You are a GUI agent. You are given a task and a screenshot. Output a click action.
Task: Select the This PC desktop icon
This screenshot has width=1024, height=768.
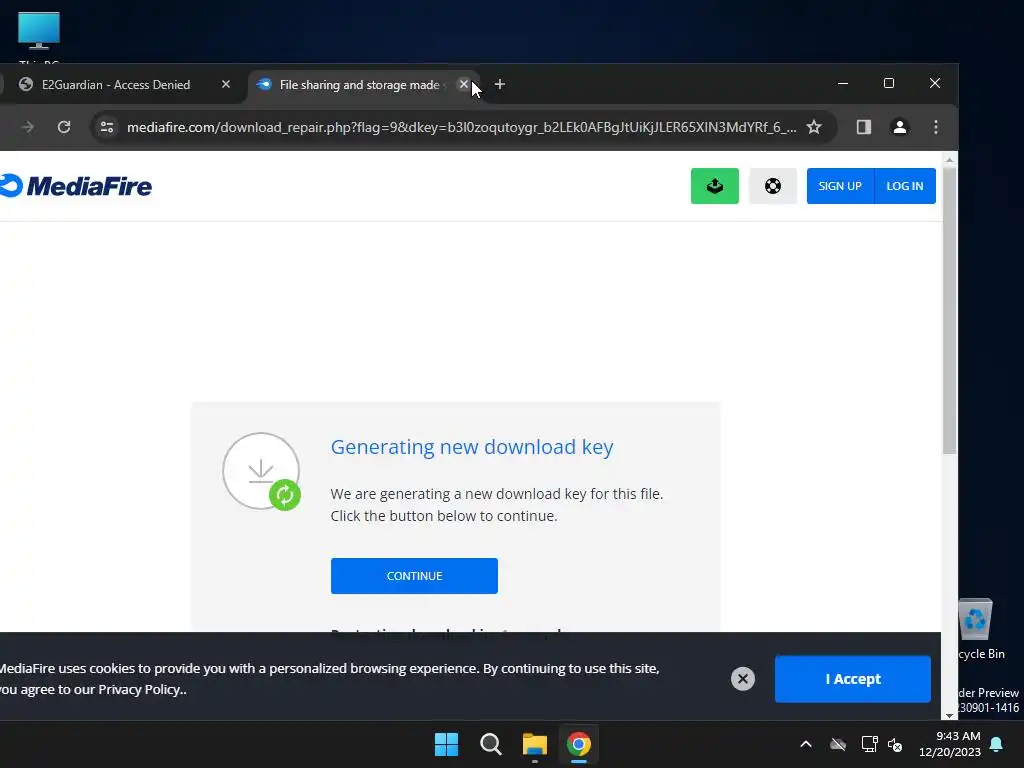coord(39,37)
